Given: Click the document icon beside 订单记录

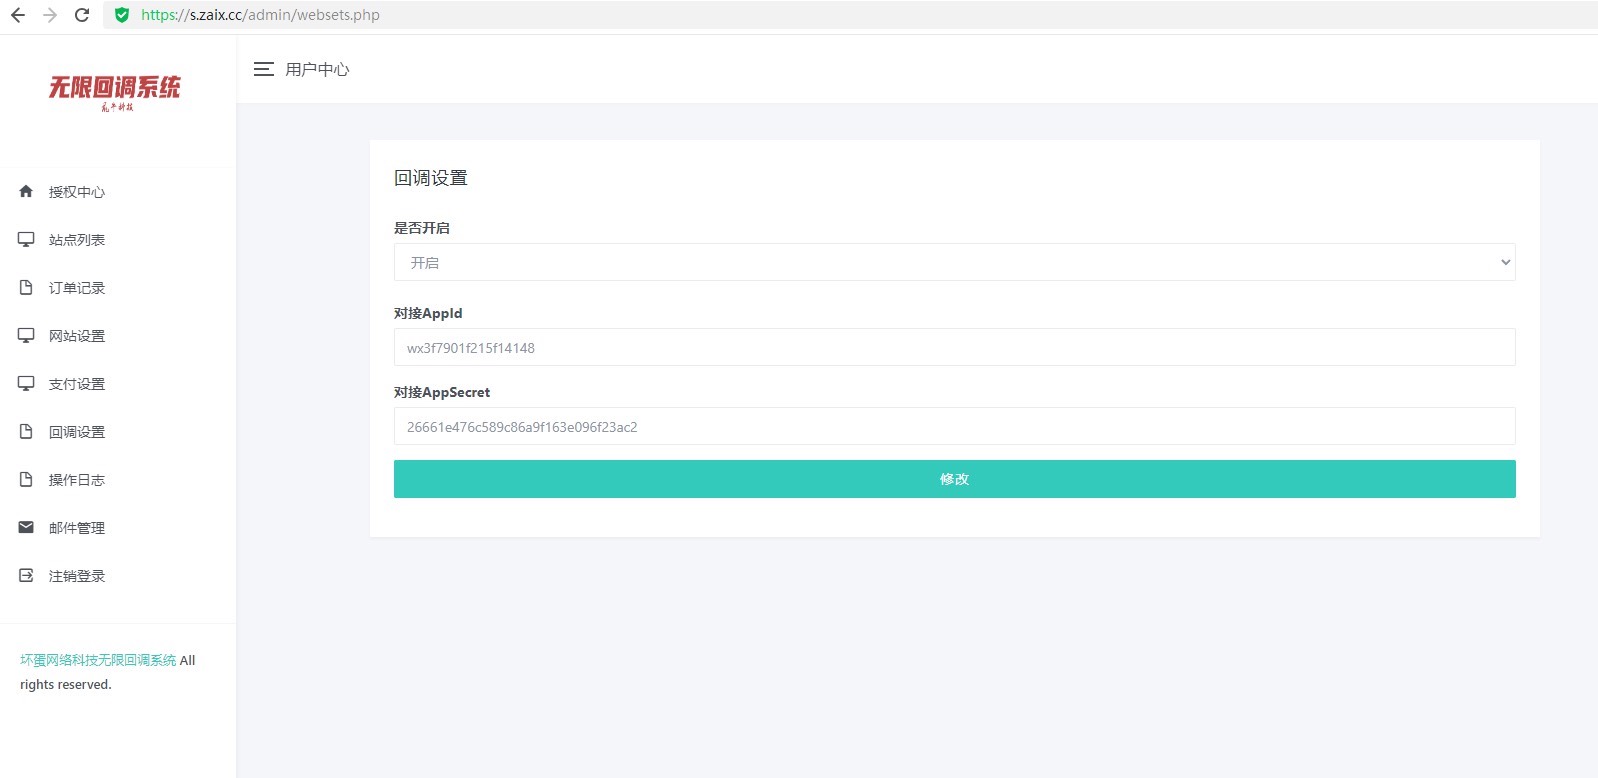Looking at the screenshot, I should coord(26,287).
